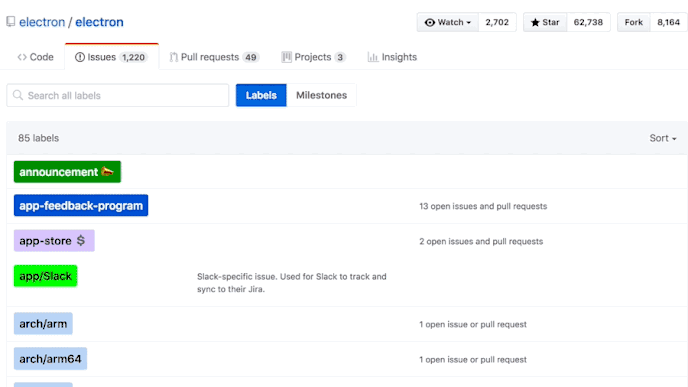Click the 1,220 issues counter badge
Screen dimensions: 688x387
tap(133, 57)
